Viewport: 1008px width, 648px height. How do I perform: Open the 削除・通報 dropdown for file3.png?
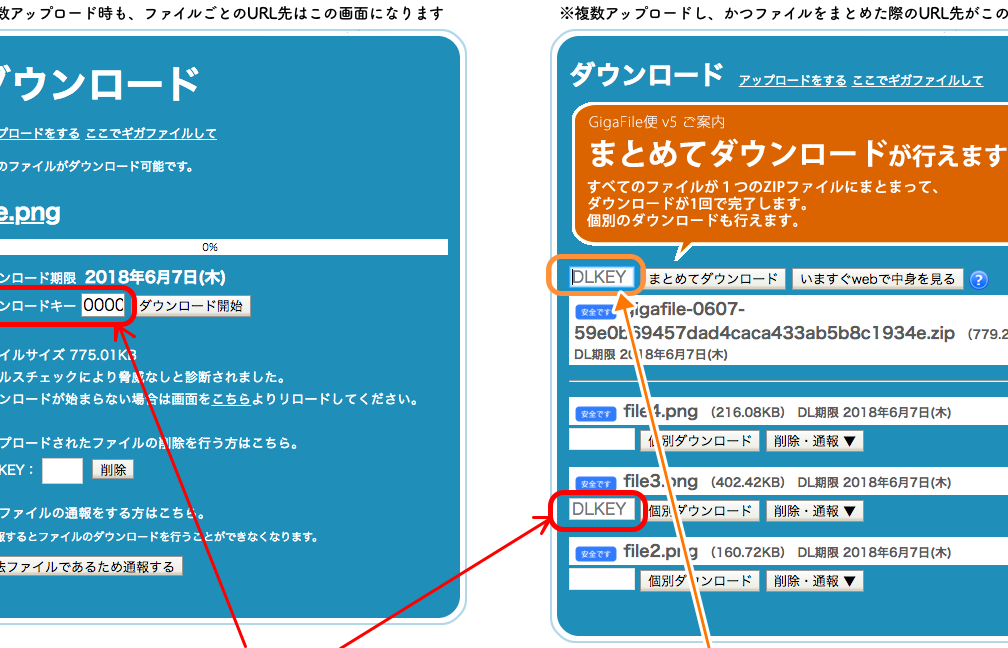[813, 511]
